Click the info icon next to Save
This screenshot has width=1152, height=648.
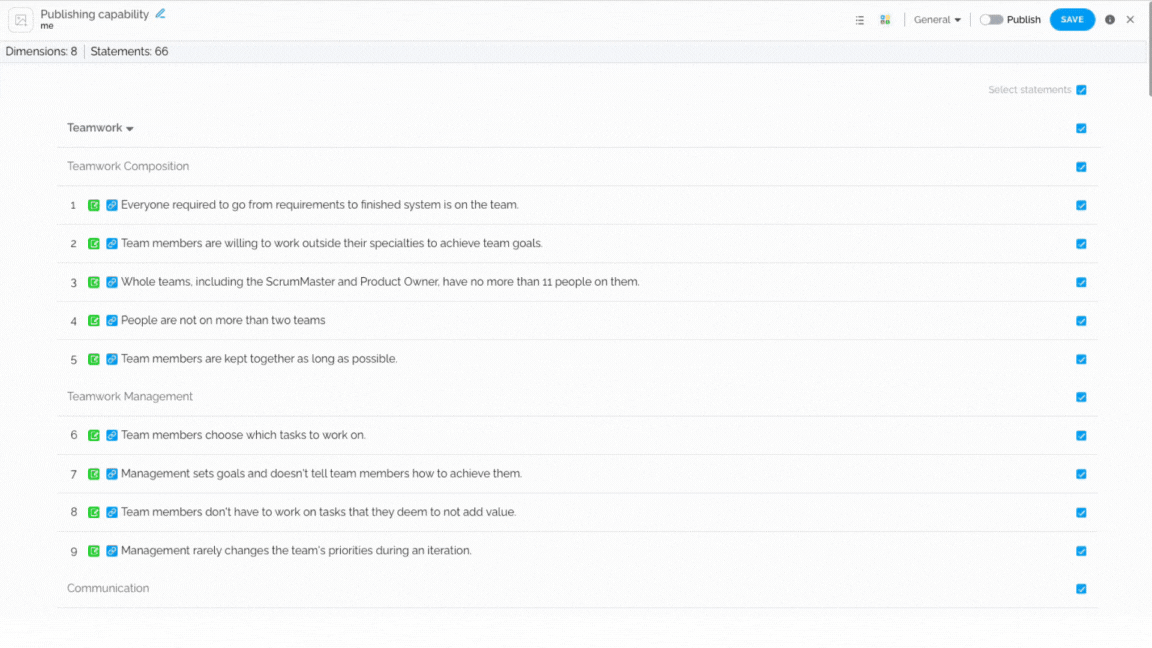pos(1110,20)
